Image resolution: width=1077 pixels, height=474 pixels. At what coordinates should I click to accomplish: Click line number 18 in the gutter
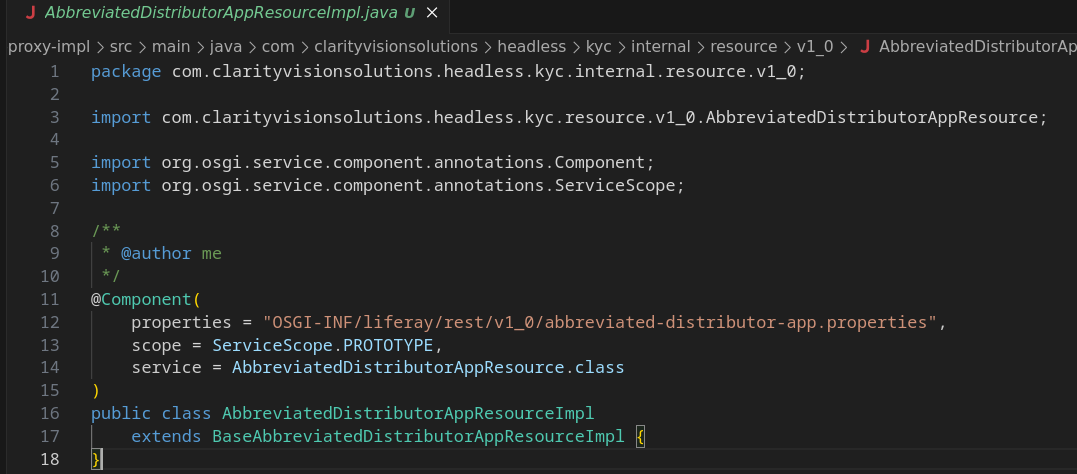[50, 459]
